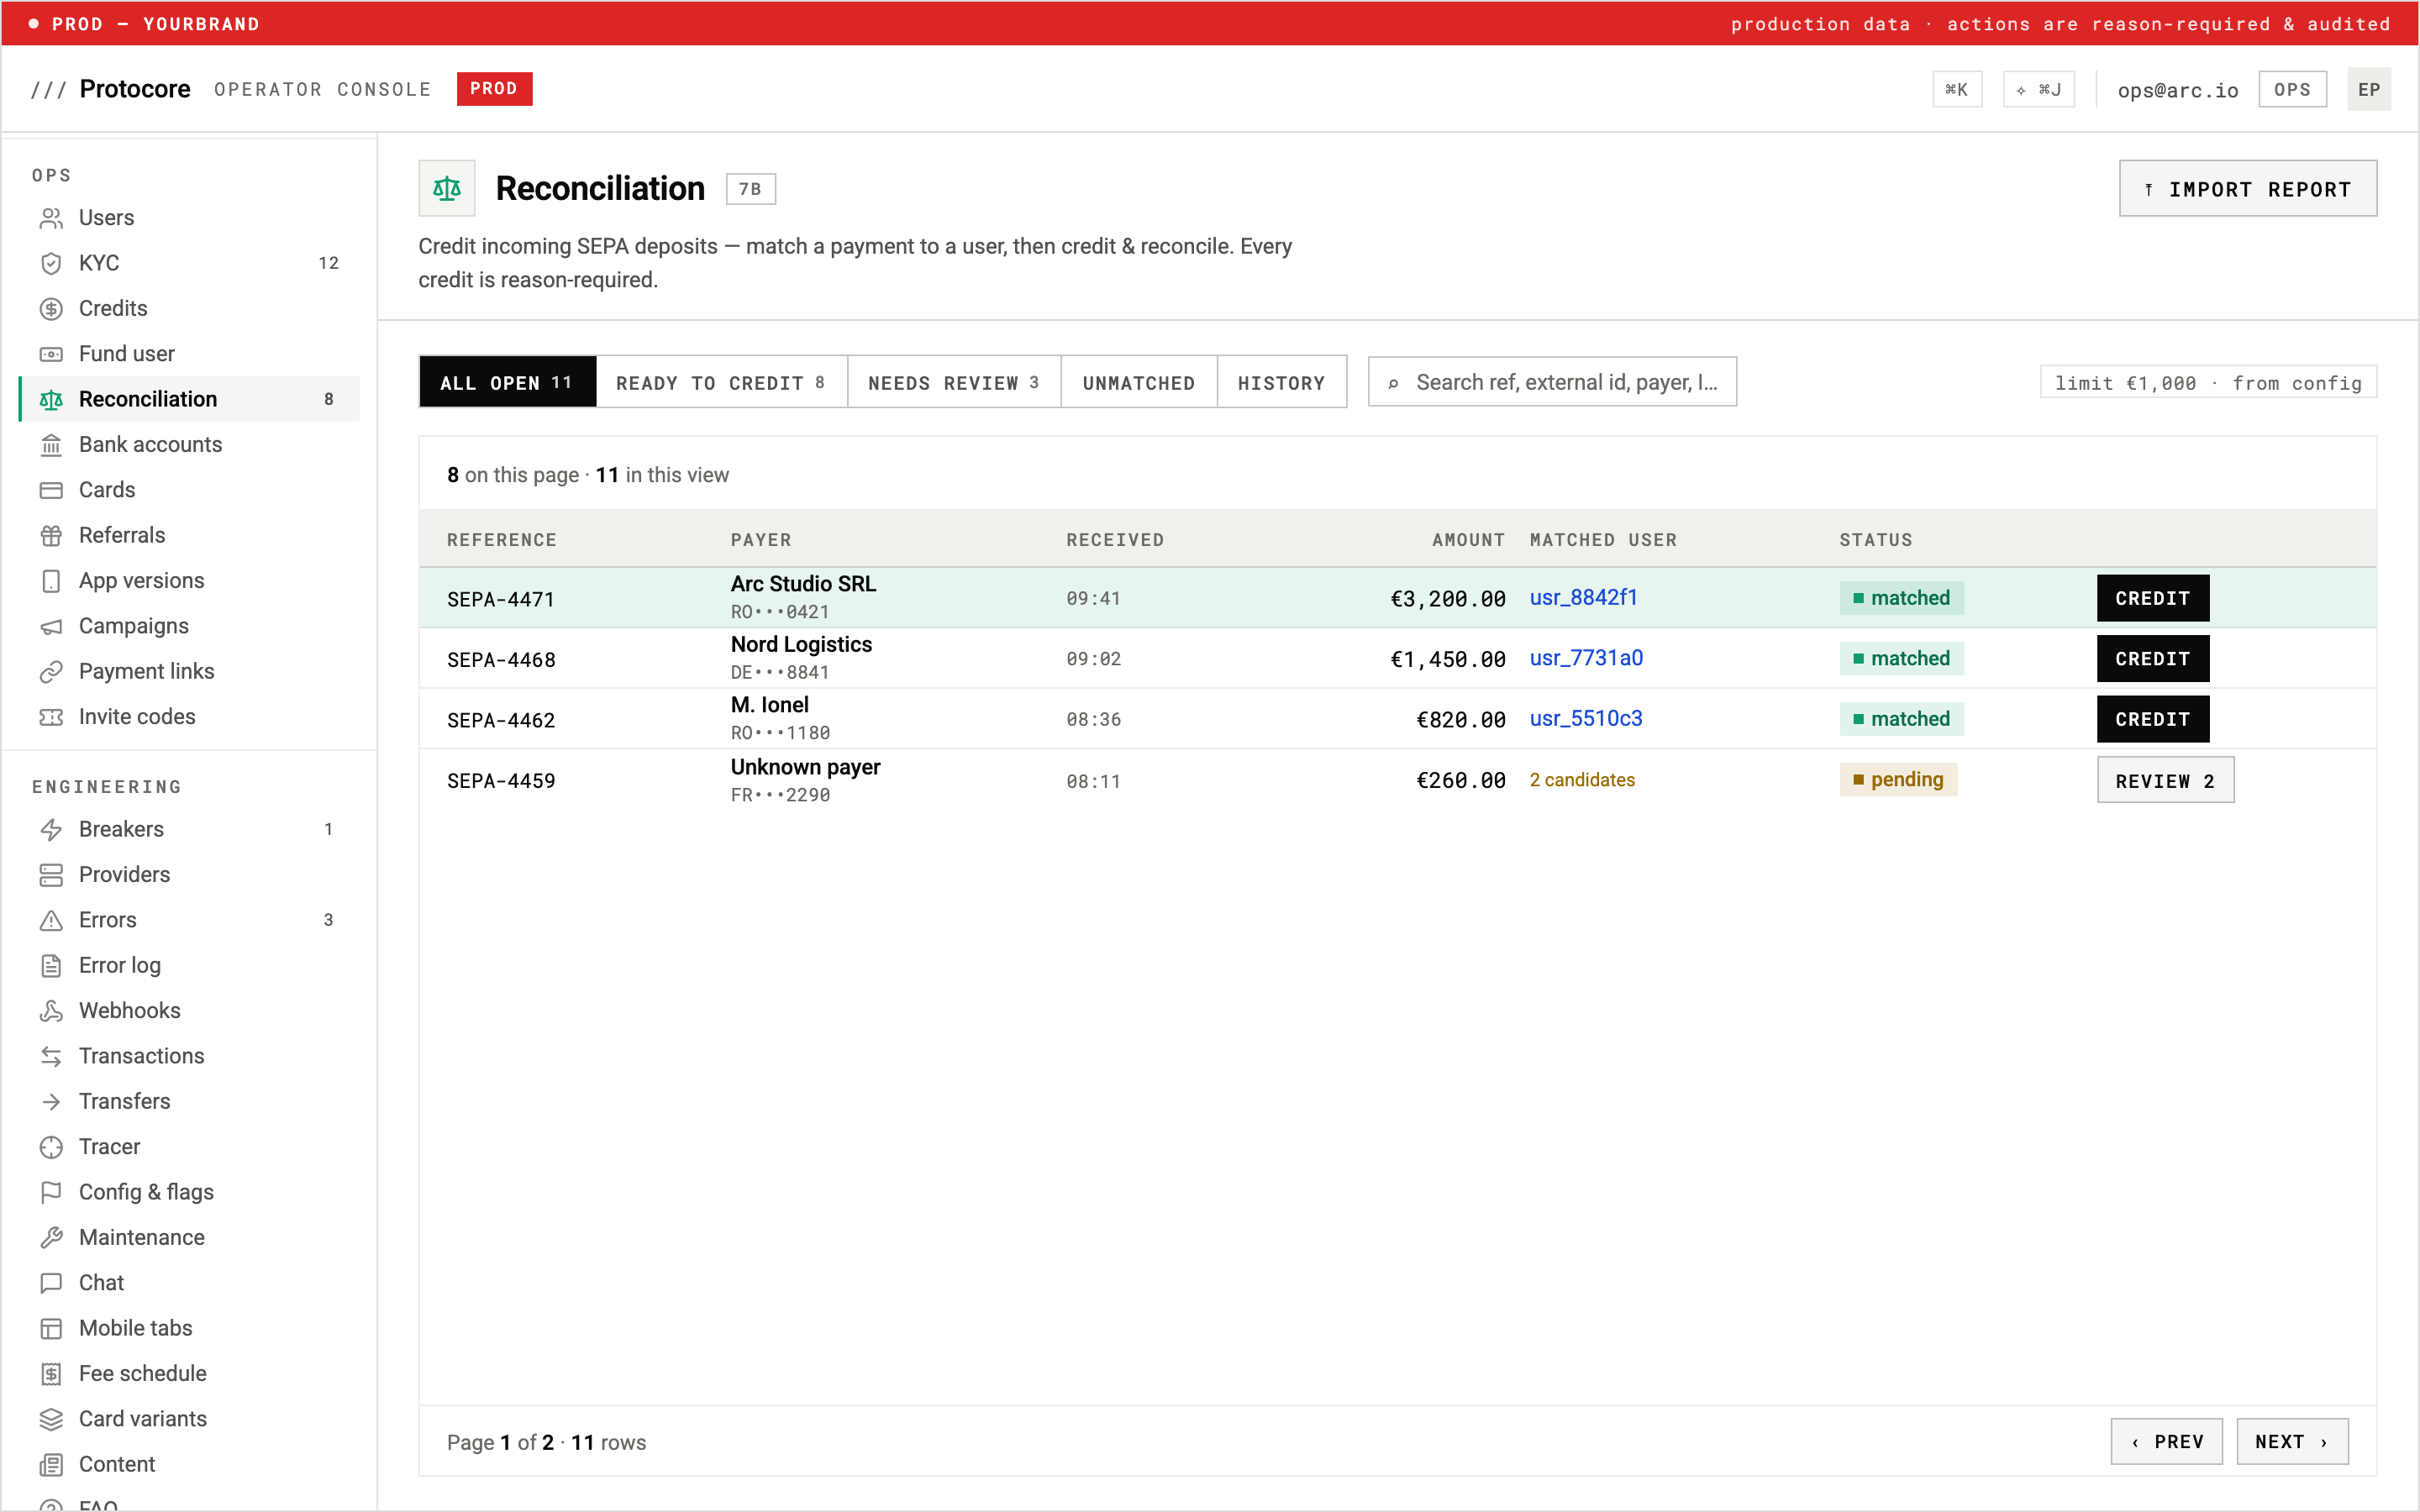Focus the search ref, payer field
This screenshot has width=2420, height=1512.
[1552, 382]
